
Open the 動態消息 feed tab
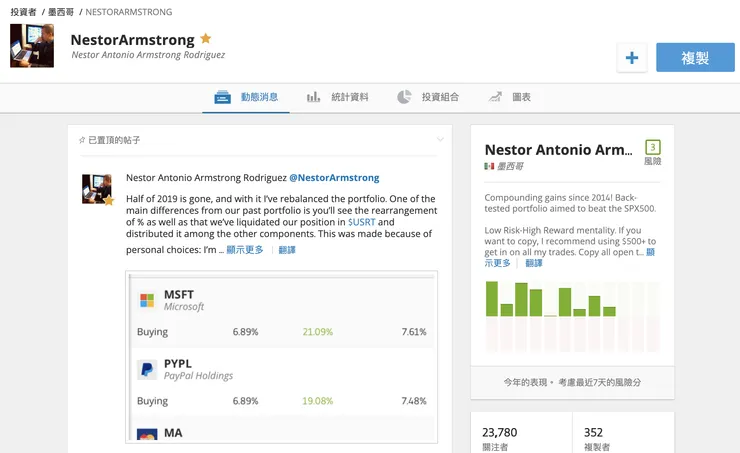pyautogui.click(x=246, y=97)
